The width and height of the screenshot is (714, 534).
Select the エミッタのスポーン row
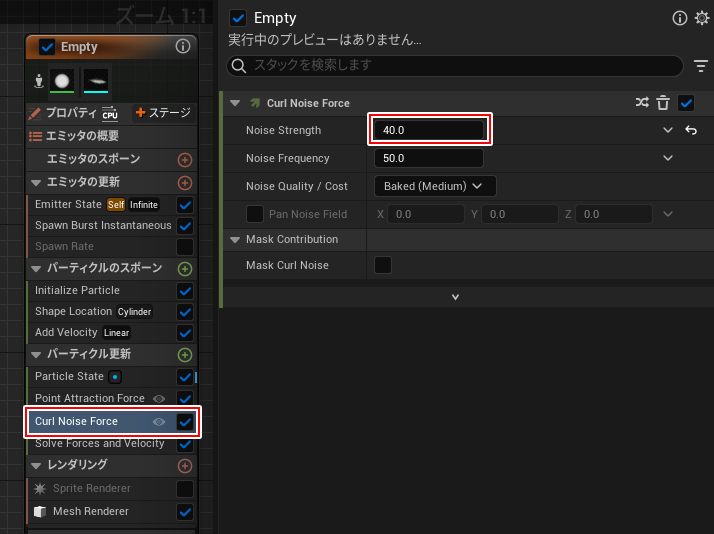point(112,159)
